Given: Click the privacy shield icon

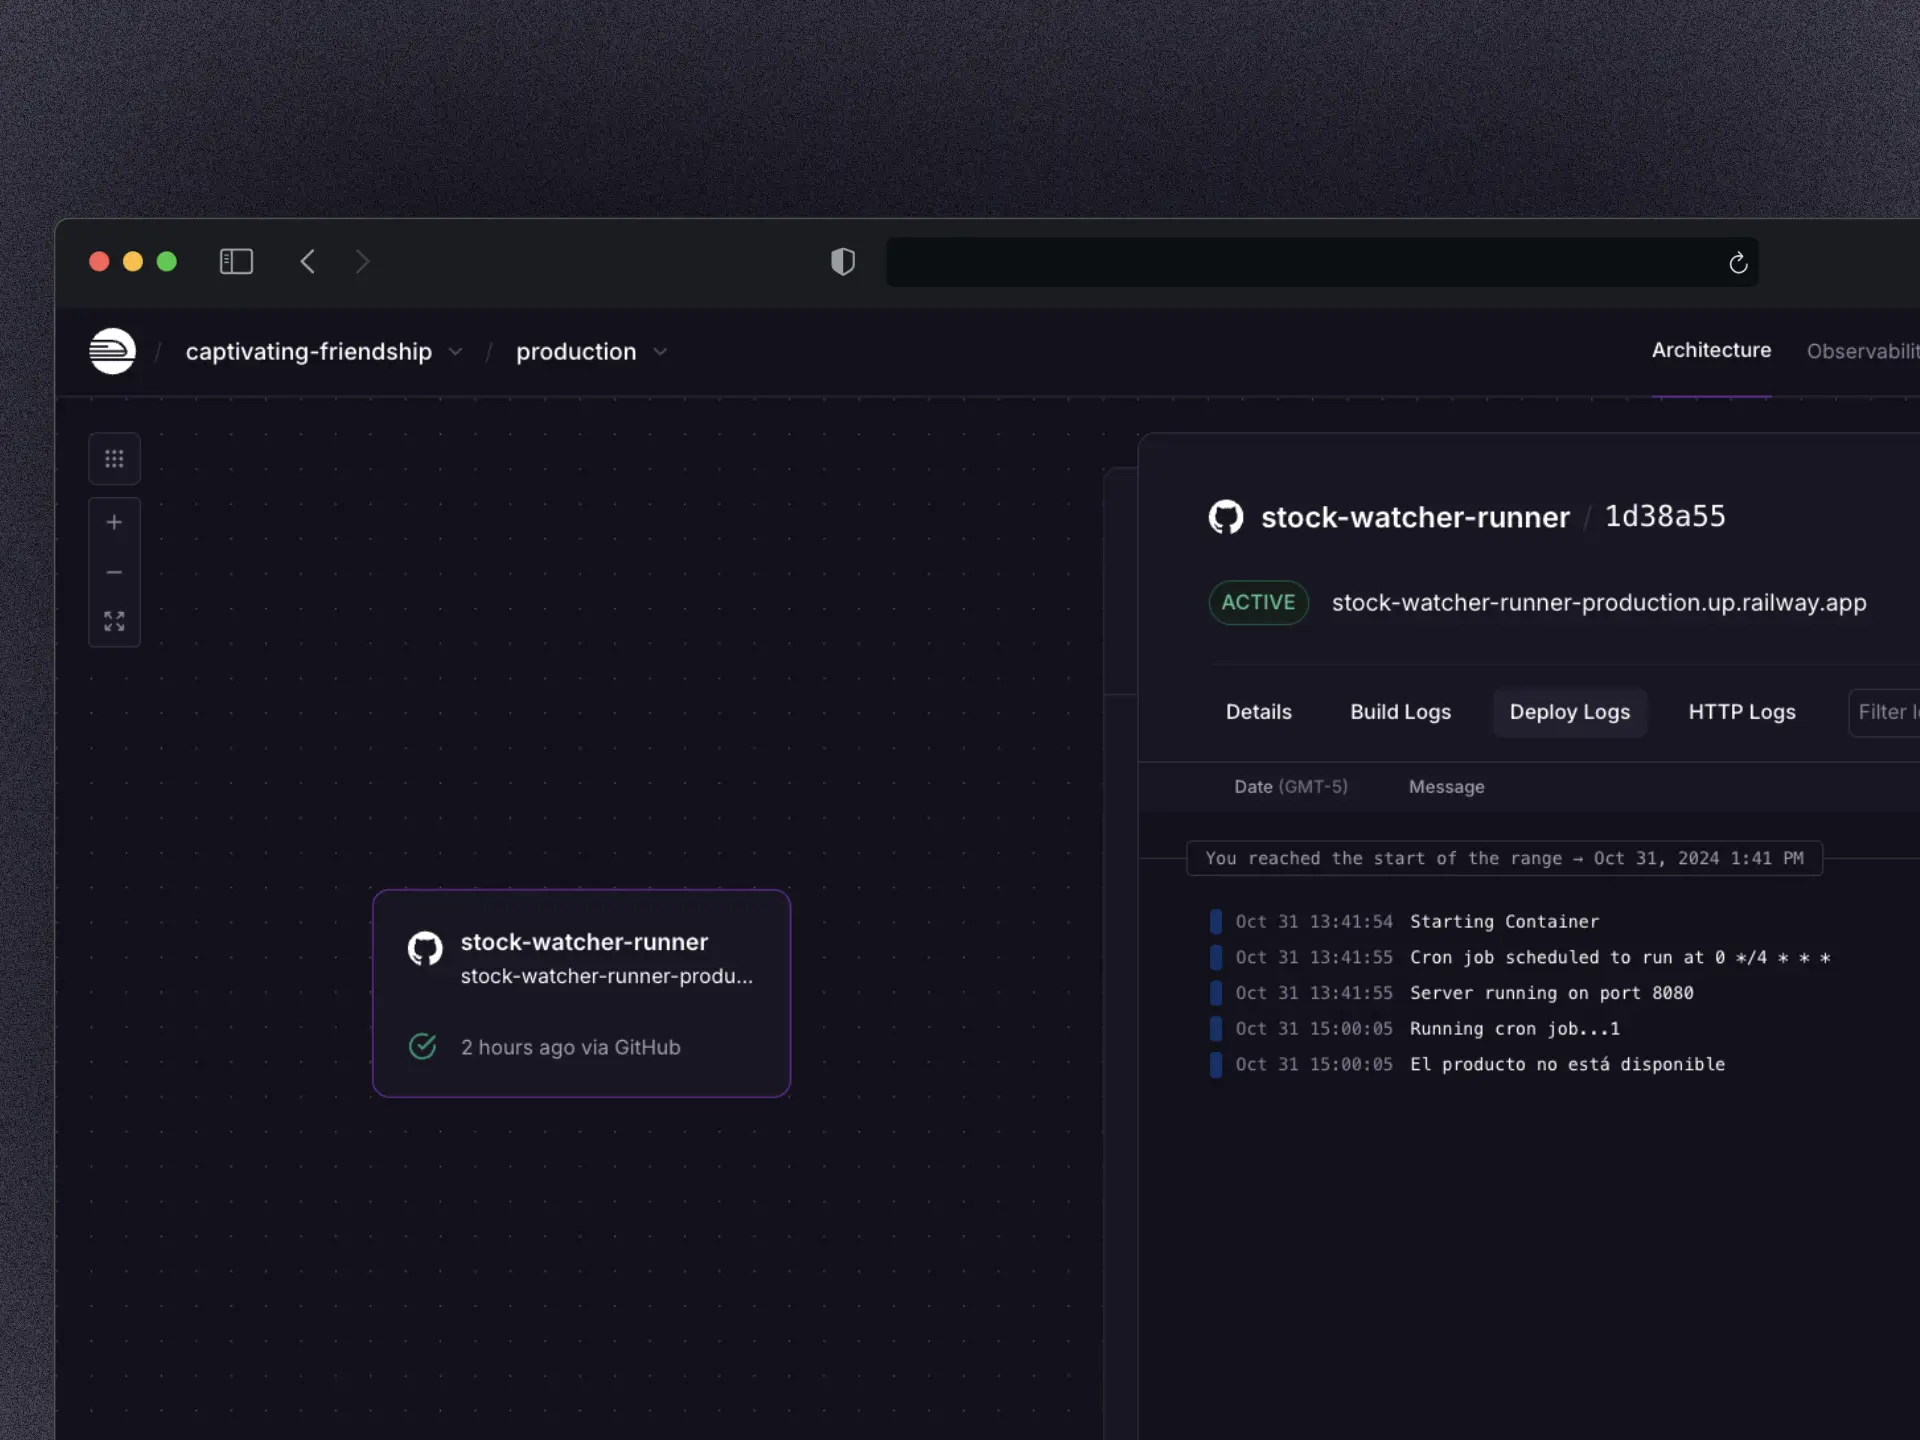Looking at the screenshot, I should [x=843, y=262].
